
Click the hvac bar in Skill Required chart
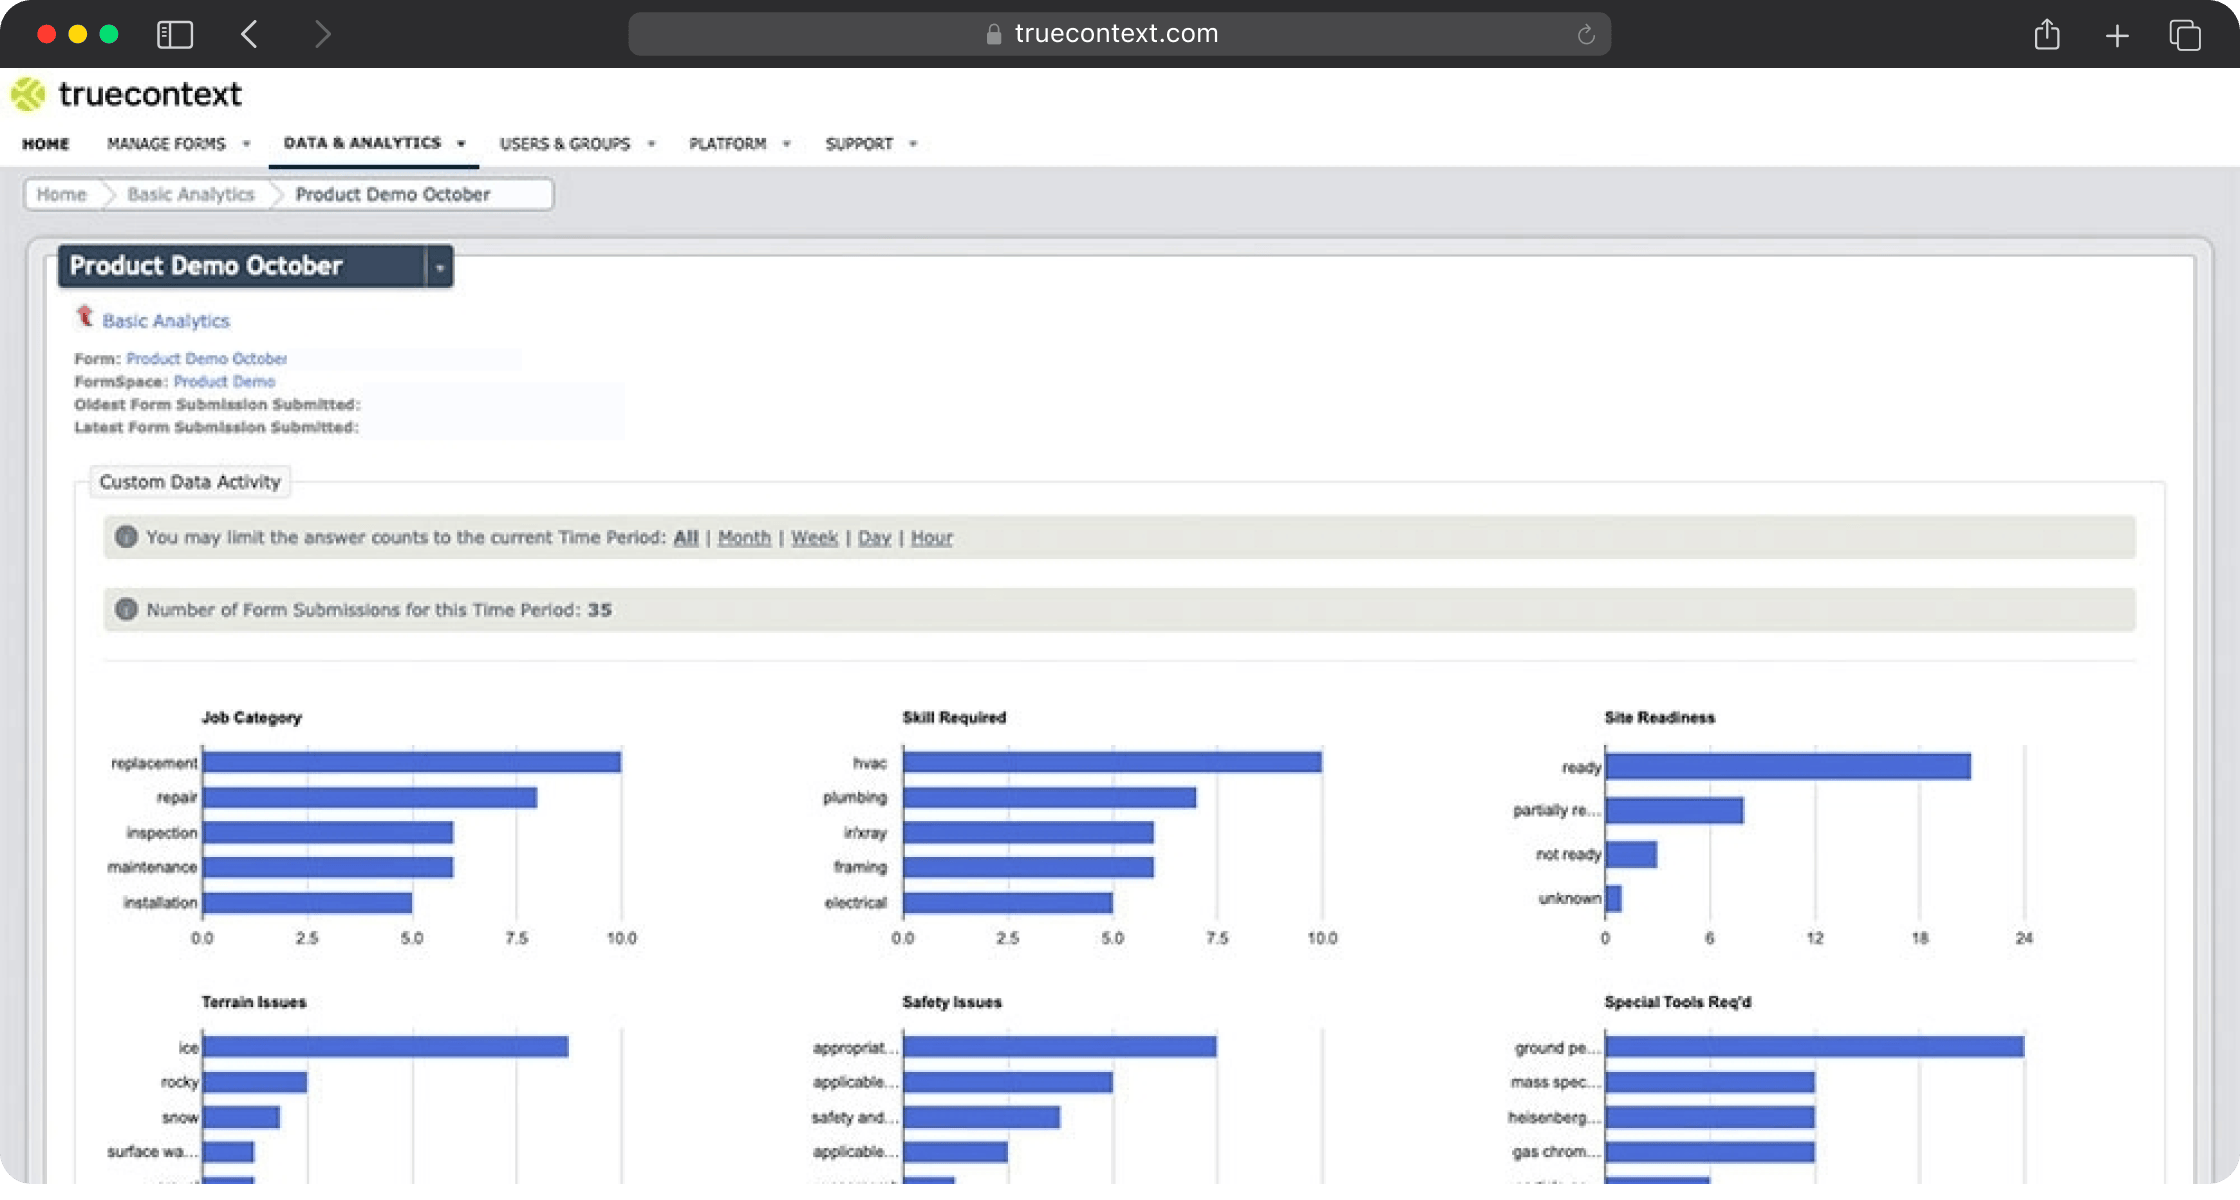(1112, 762)
